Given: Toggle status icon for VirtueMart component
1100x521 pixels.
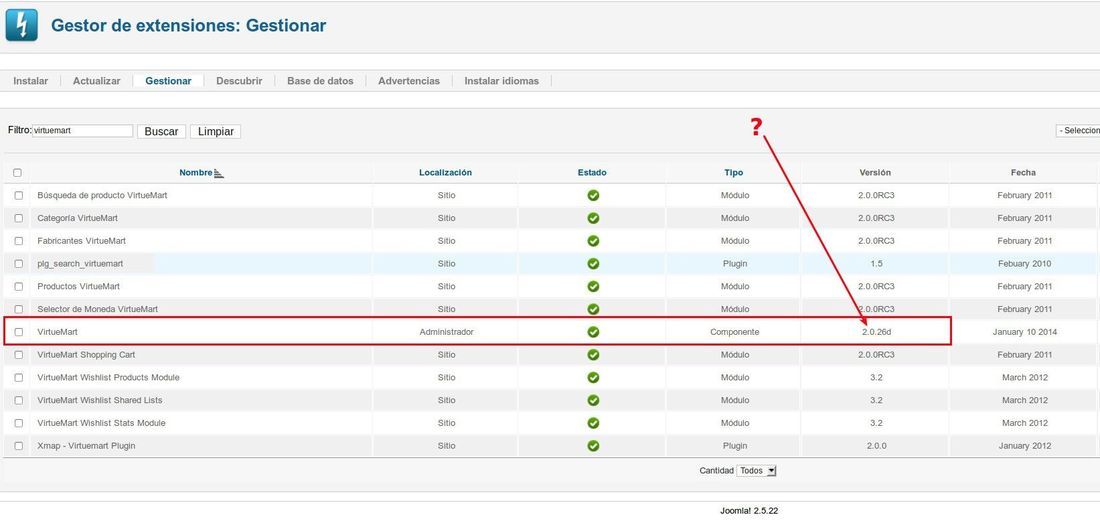Looking at the screenshot, I should click(593, 332).
